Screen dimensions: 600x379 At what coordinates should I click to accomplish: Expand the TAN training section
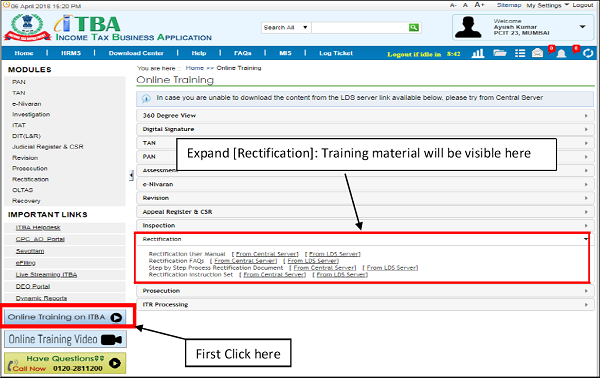365,143
